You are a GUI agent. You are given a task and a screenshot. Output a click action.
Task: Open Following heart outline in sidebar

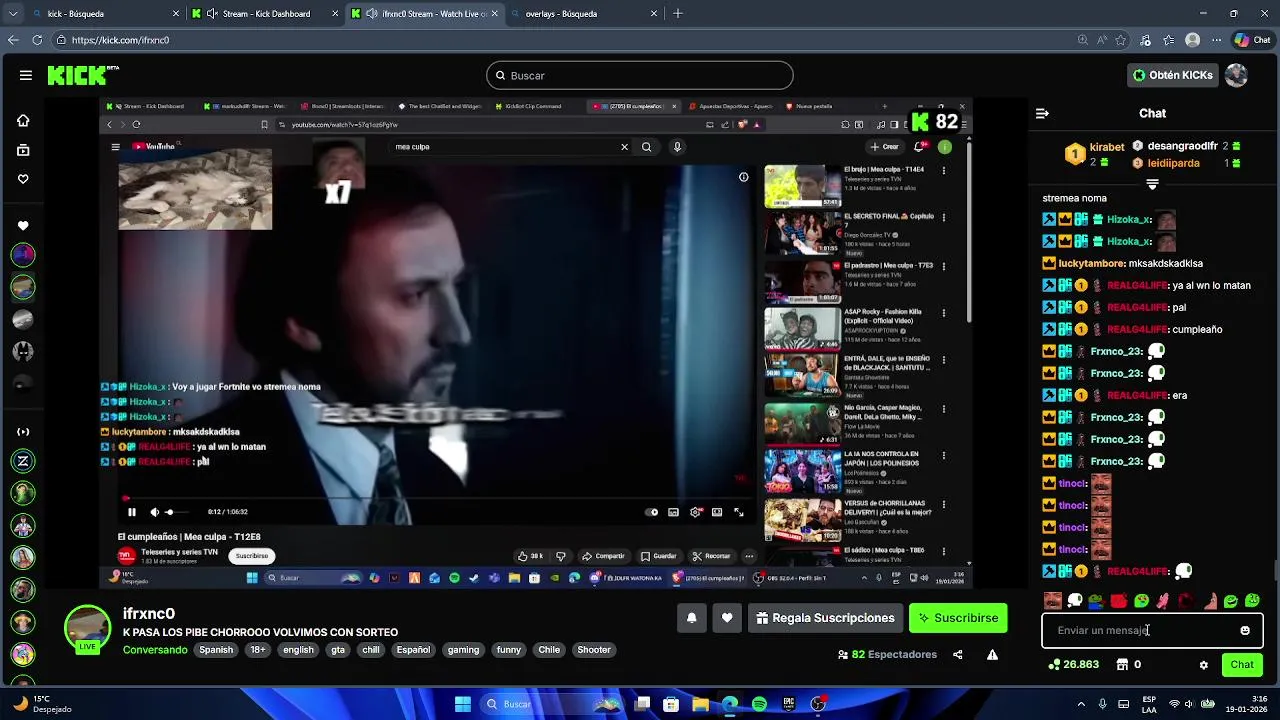click(23, 179)
